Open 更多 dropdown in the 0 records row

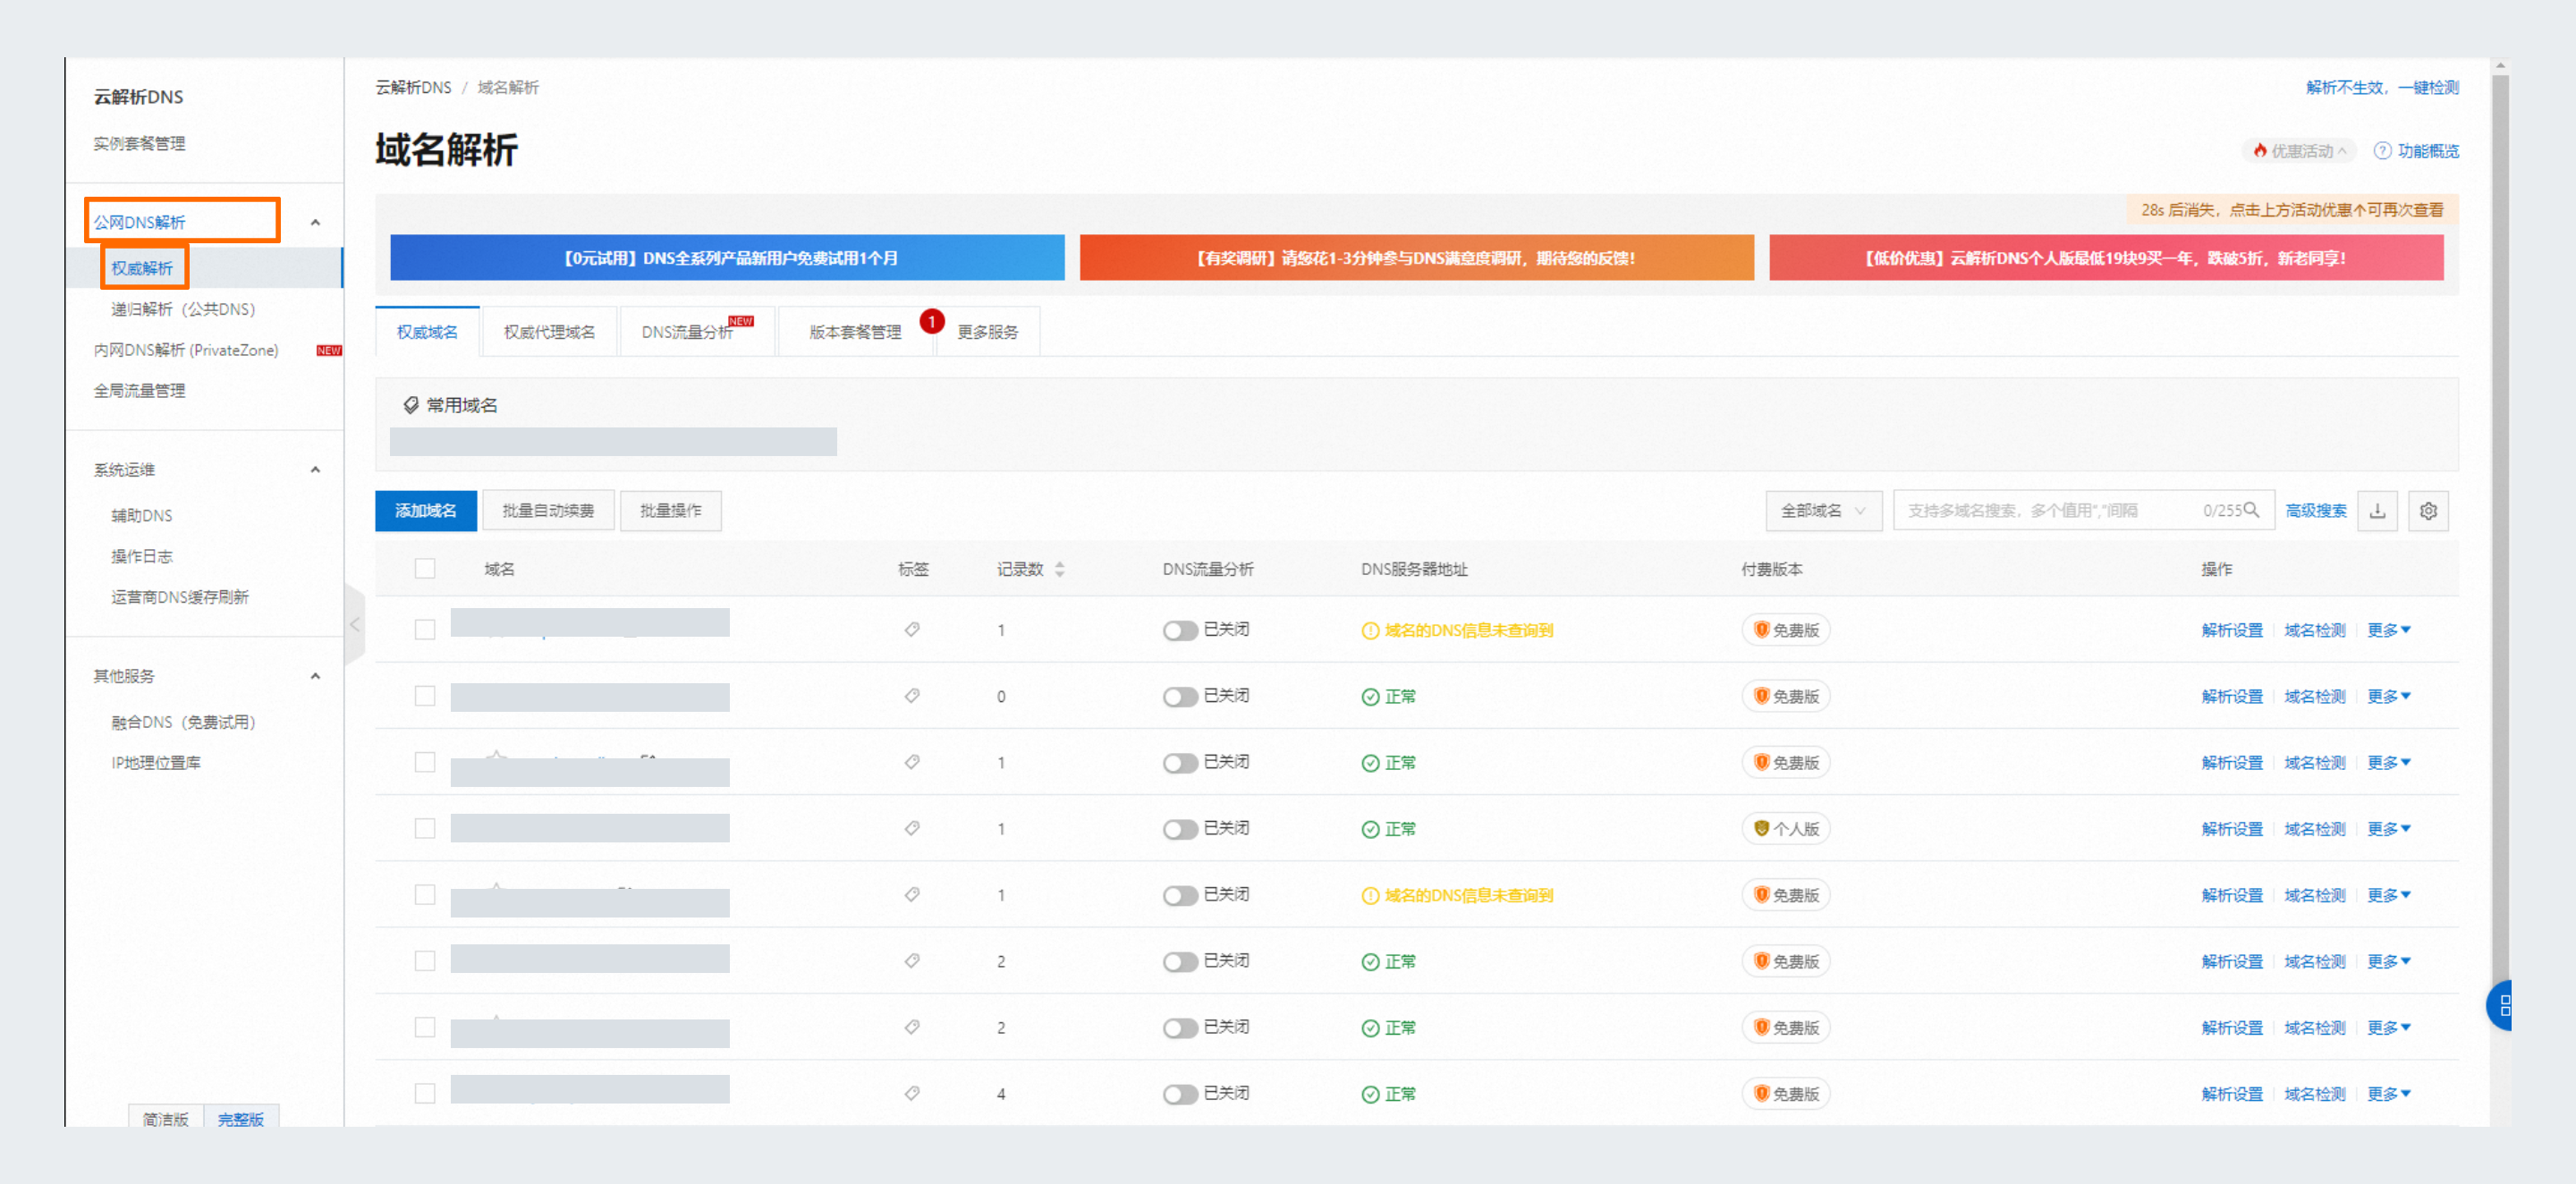[2388, 697]
